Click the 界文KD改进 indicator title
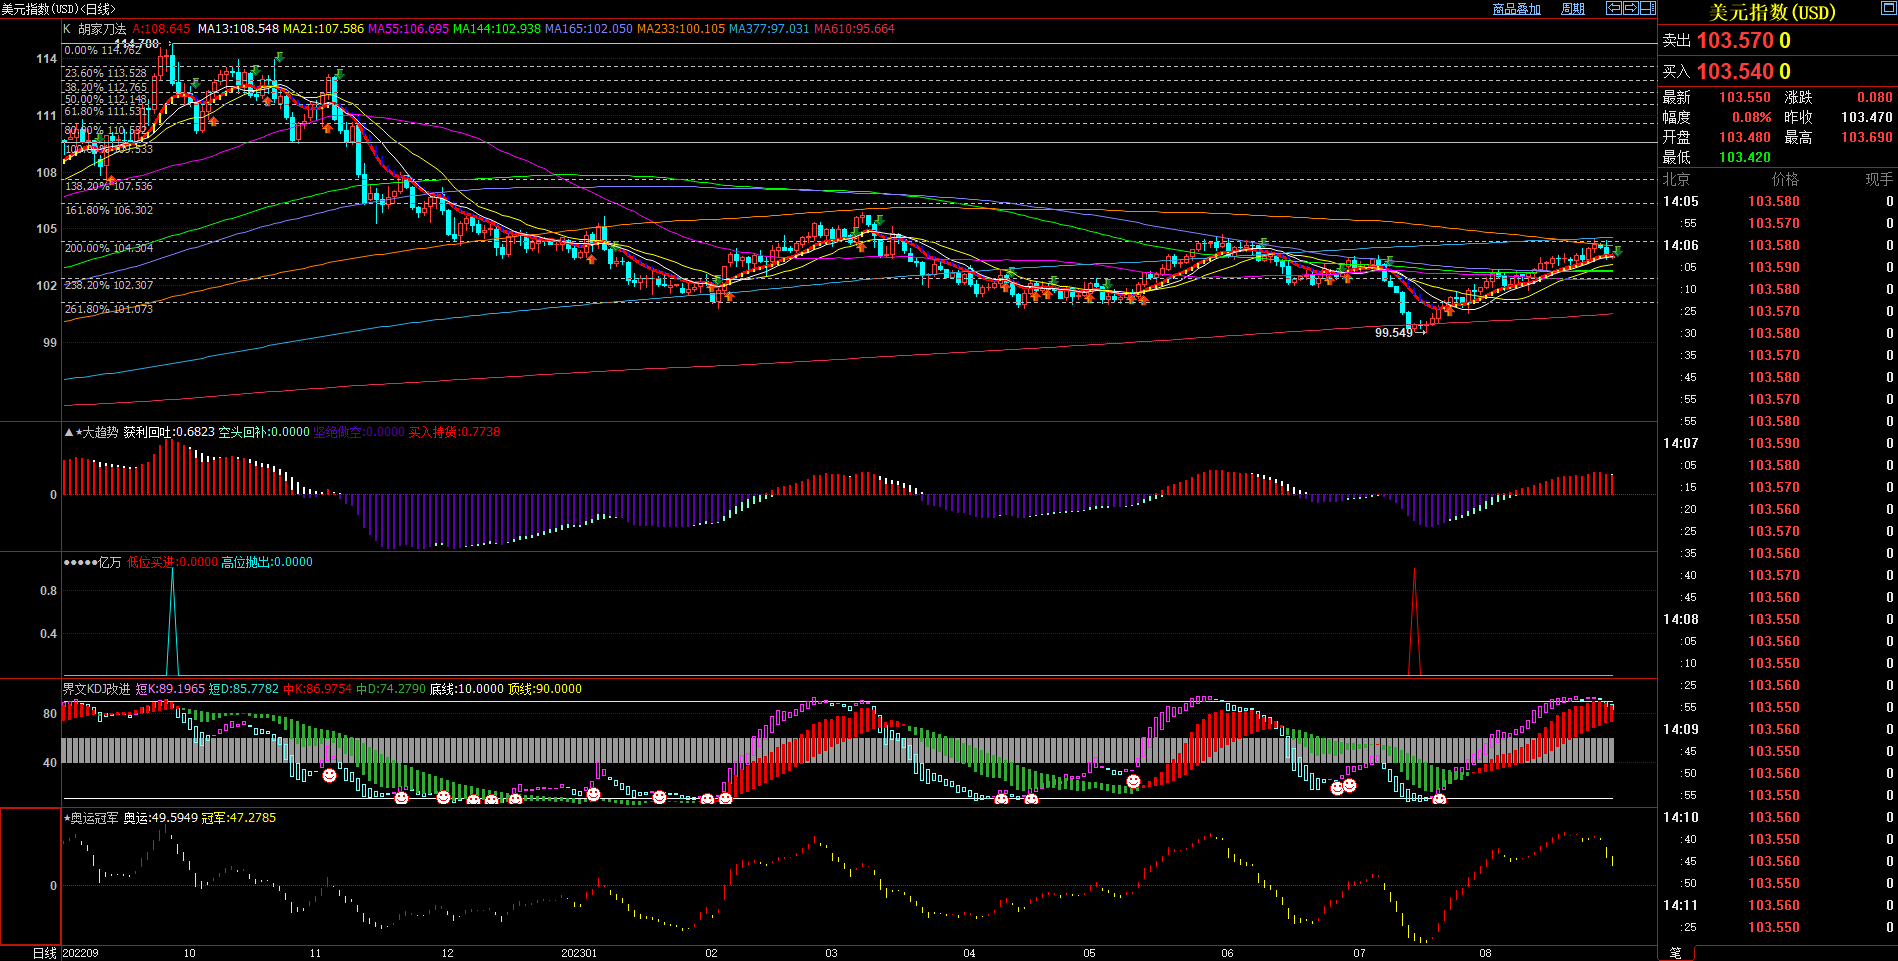The width and height of the screenshot is (1898, 961). pos(96,689)
